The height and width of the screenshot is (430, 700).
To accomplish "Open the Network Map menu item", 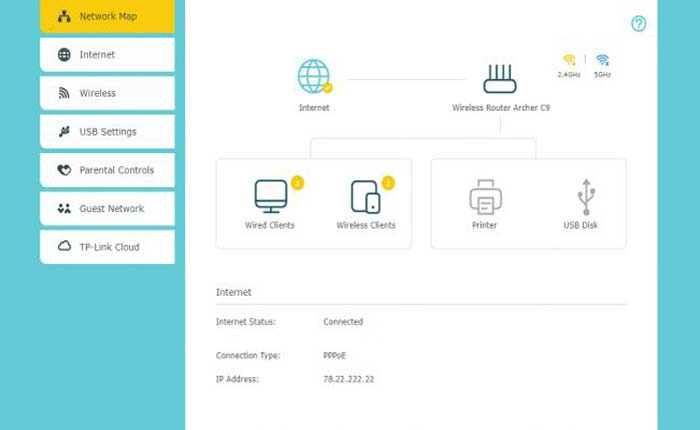I will click(x=107, y=16).
